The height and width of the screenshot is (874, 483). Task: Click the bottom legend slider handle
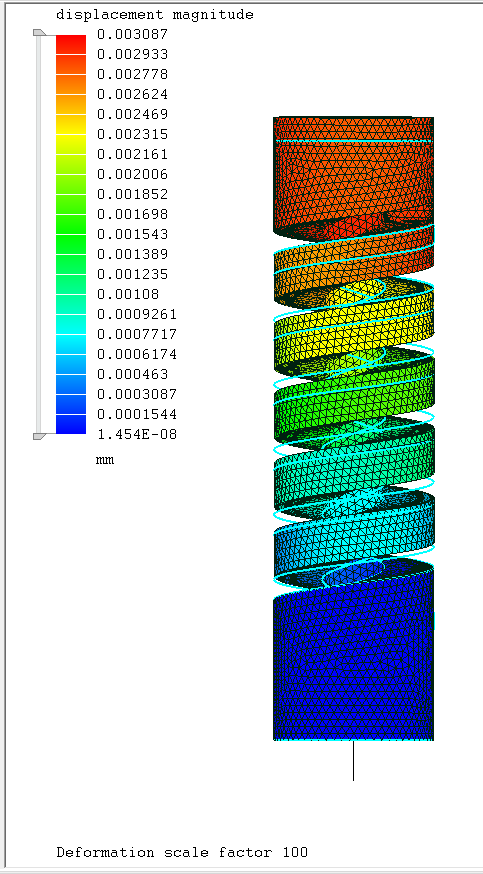39,436
